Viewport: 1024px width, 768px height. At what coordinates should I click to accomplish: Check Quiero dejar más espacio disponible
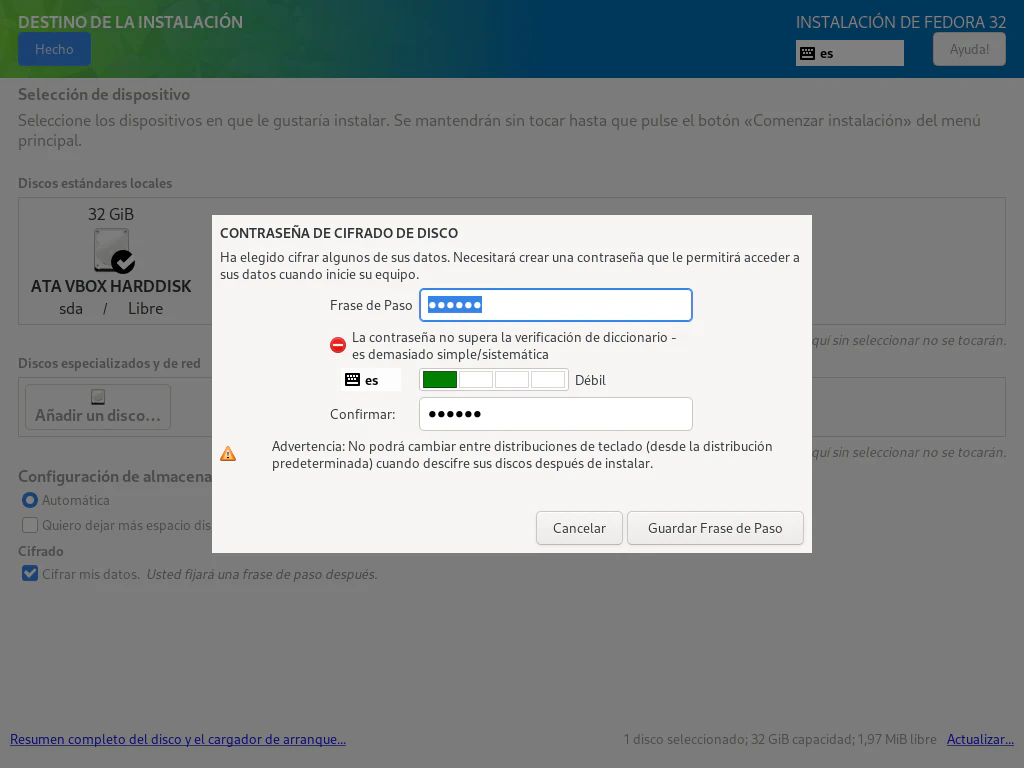coord(30,525)
